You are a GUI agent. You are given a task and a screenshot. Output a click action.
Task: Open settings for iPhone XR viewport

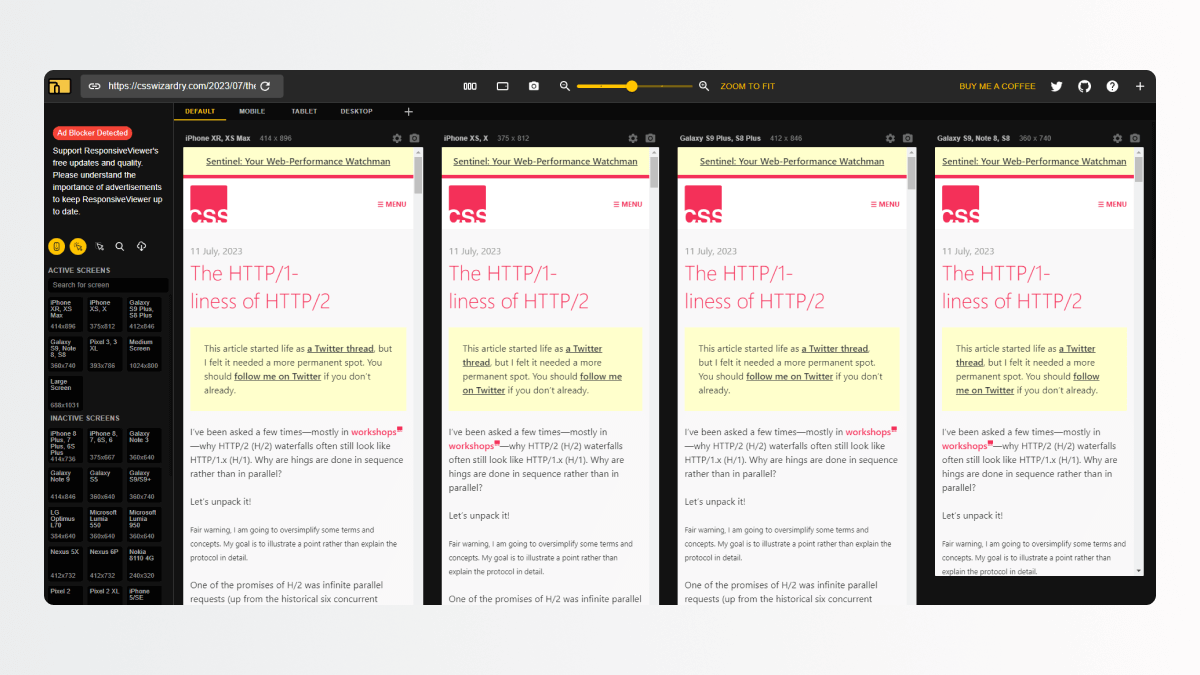pyautogui.click(x=399, y=138)
